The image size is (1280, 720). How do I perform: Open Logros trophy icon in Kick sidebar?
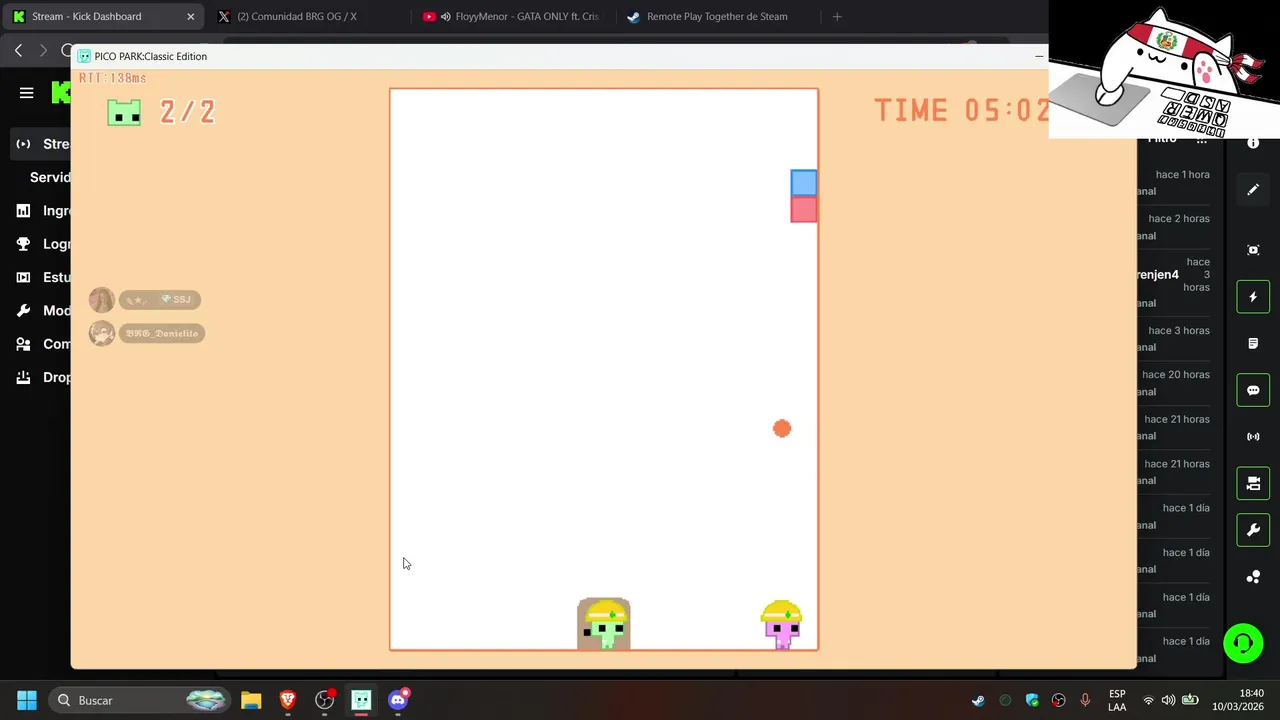24,244
